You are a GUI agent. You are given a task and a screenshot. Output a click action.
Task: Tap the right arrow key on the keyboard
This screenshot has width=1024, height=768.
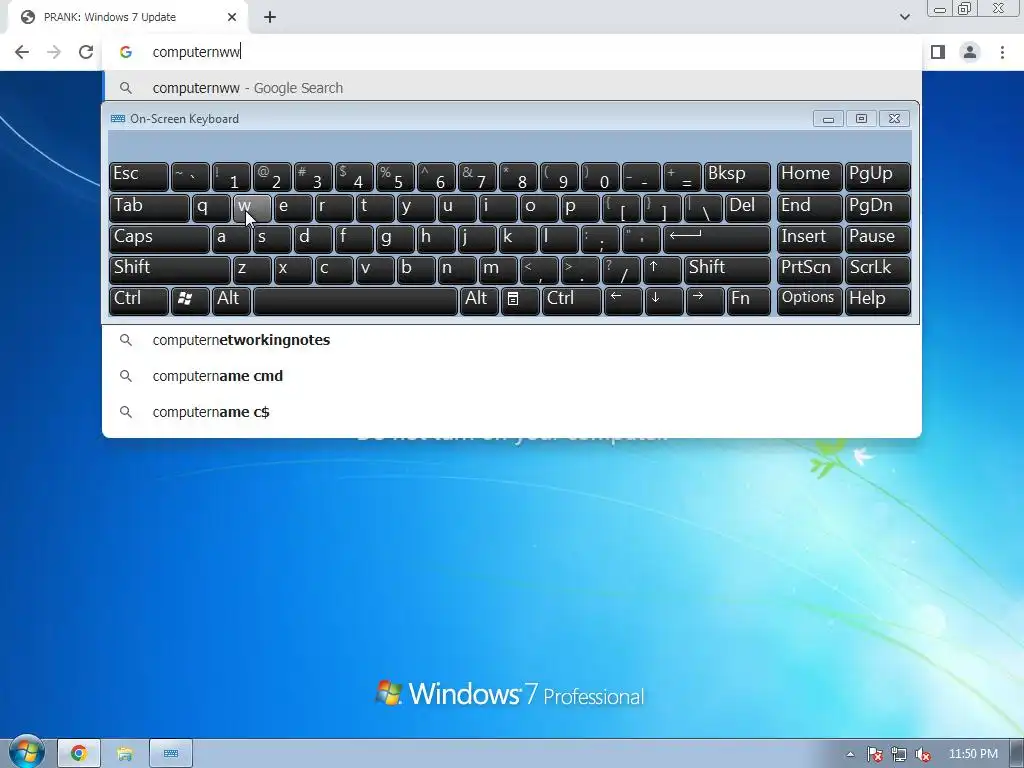[x=705, y=301]
